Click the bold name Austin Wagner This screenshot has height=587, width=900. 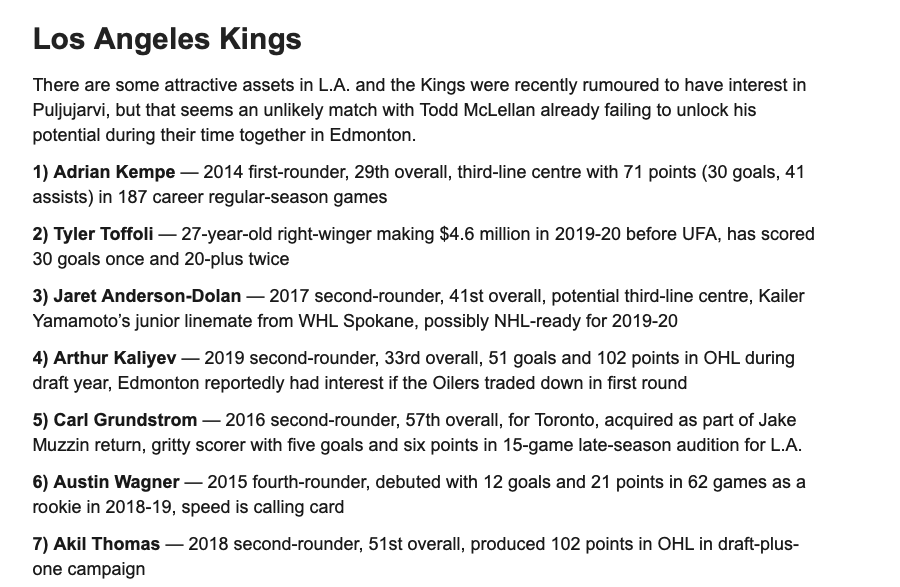click(117, 482)
